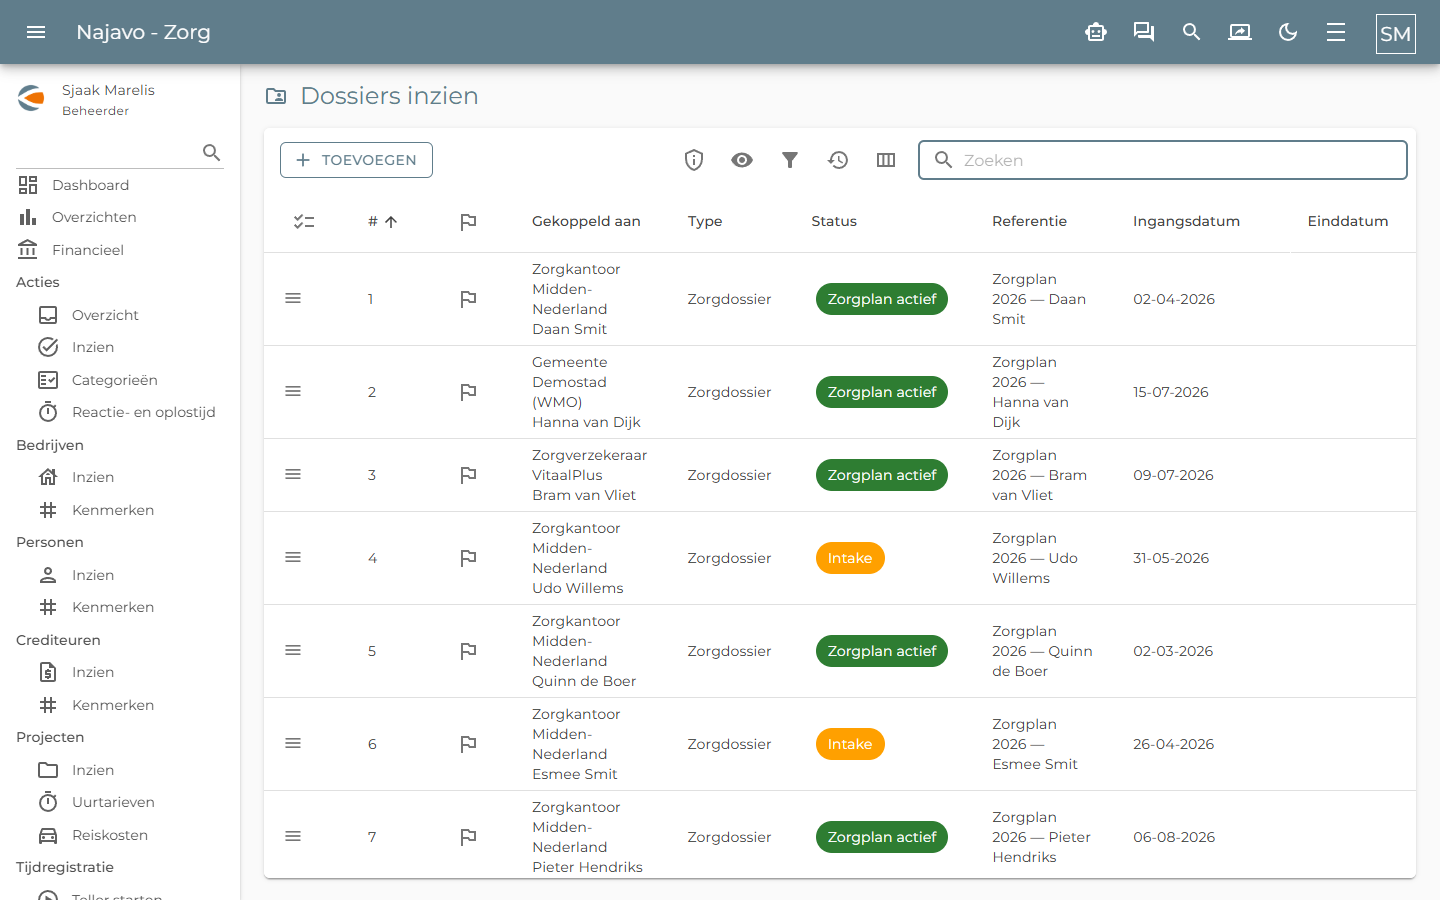This screenshot has height=900, width=1440.
Task: Toggle the flag on Hanna van Dijk row
Action: click(x=468, y=392)
